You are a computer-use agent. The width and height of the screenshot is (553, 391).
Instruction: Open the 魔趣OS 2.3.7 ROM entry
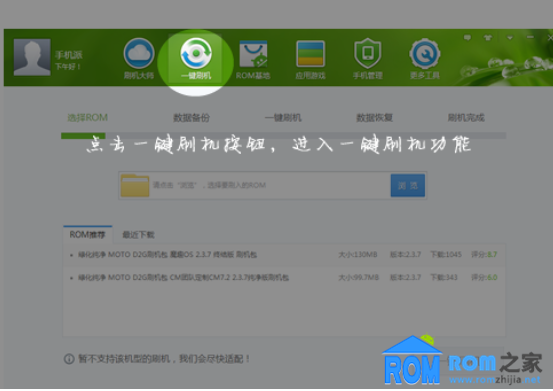(x=168, y=255)
